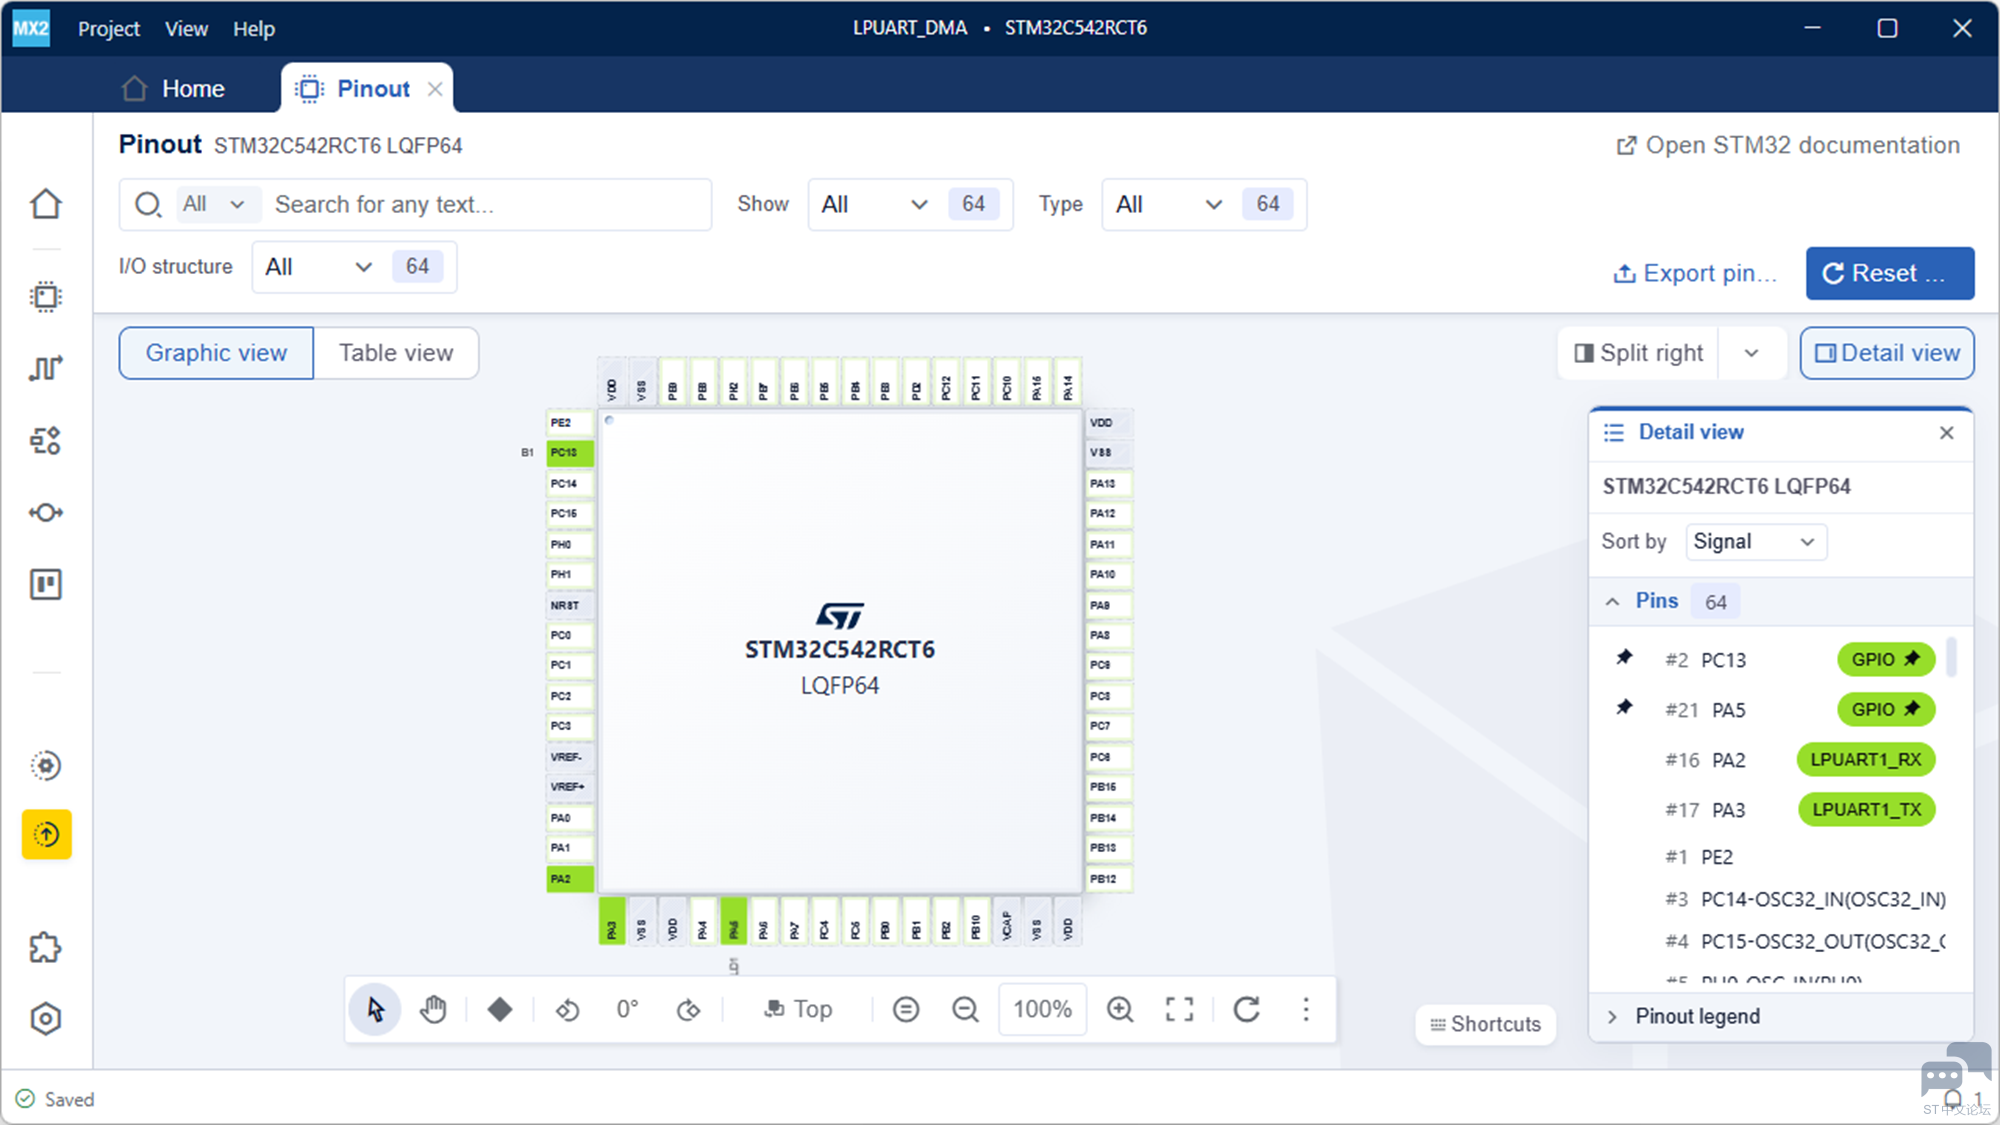Viewport: 2000px width, 1125px height.
Task: Click the Reset button
Action: pyautogui.click(x=1890, y=273)
